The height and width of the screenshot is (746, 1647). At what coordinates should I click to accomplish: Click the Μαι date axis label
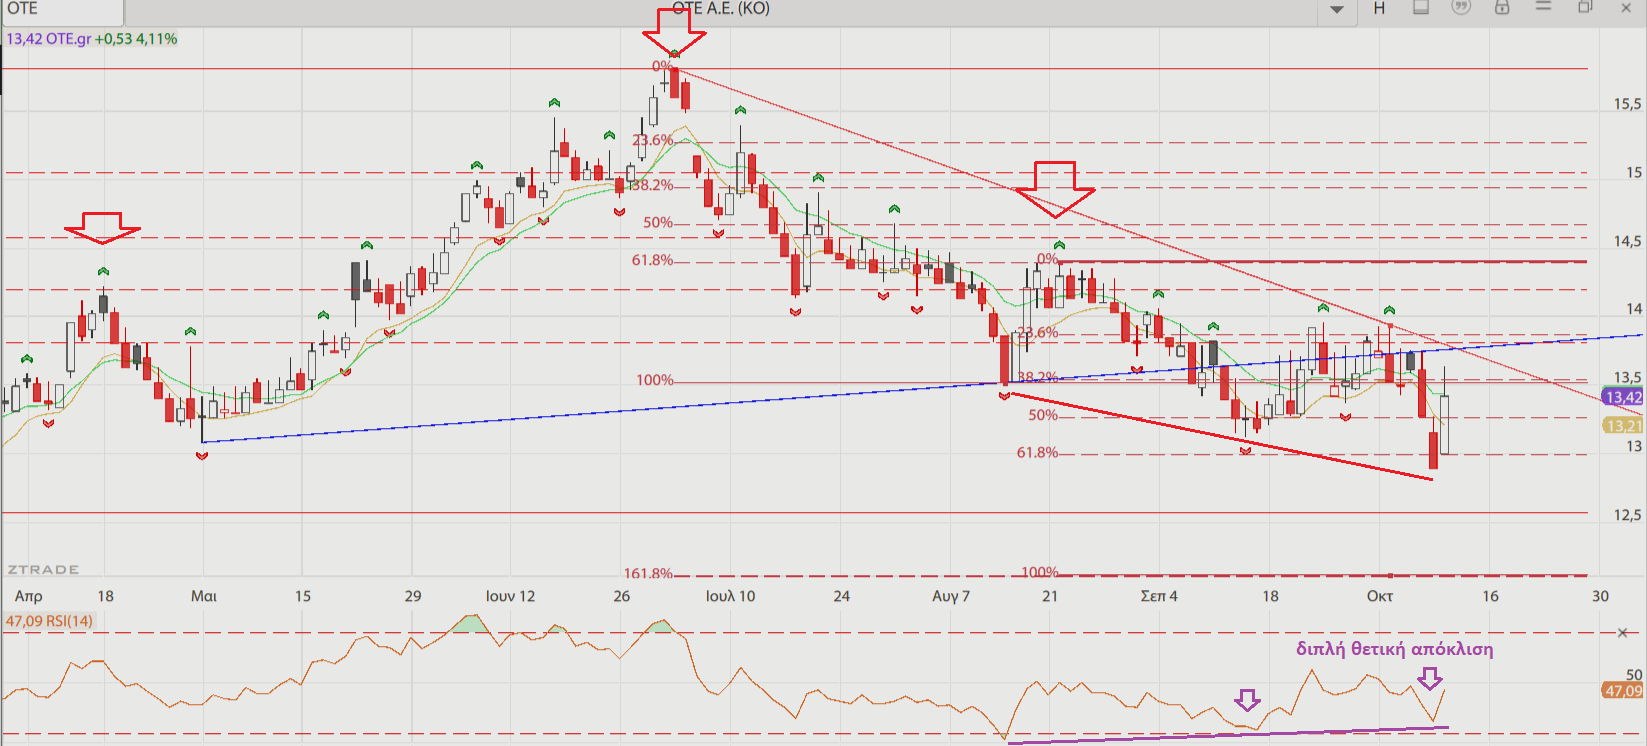(x=204, y=596)
